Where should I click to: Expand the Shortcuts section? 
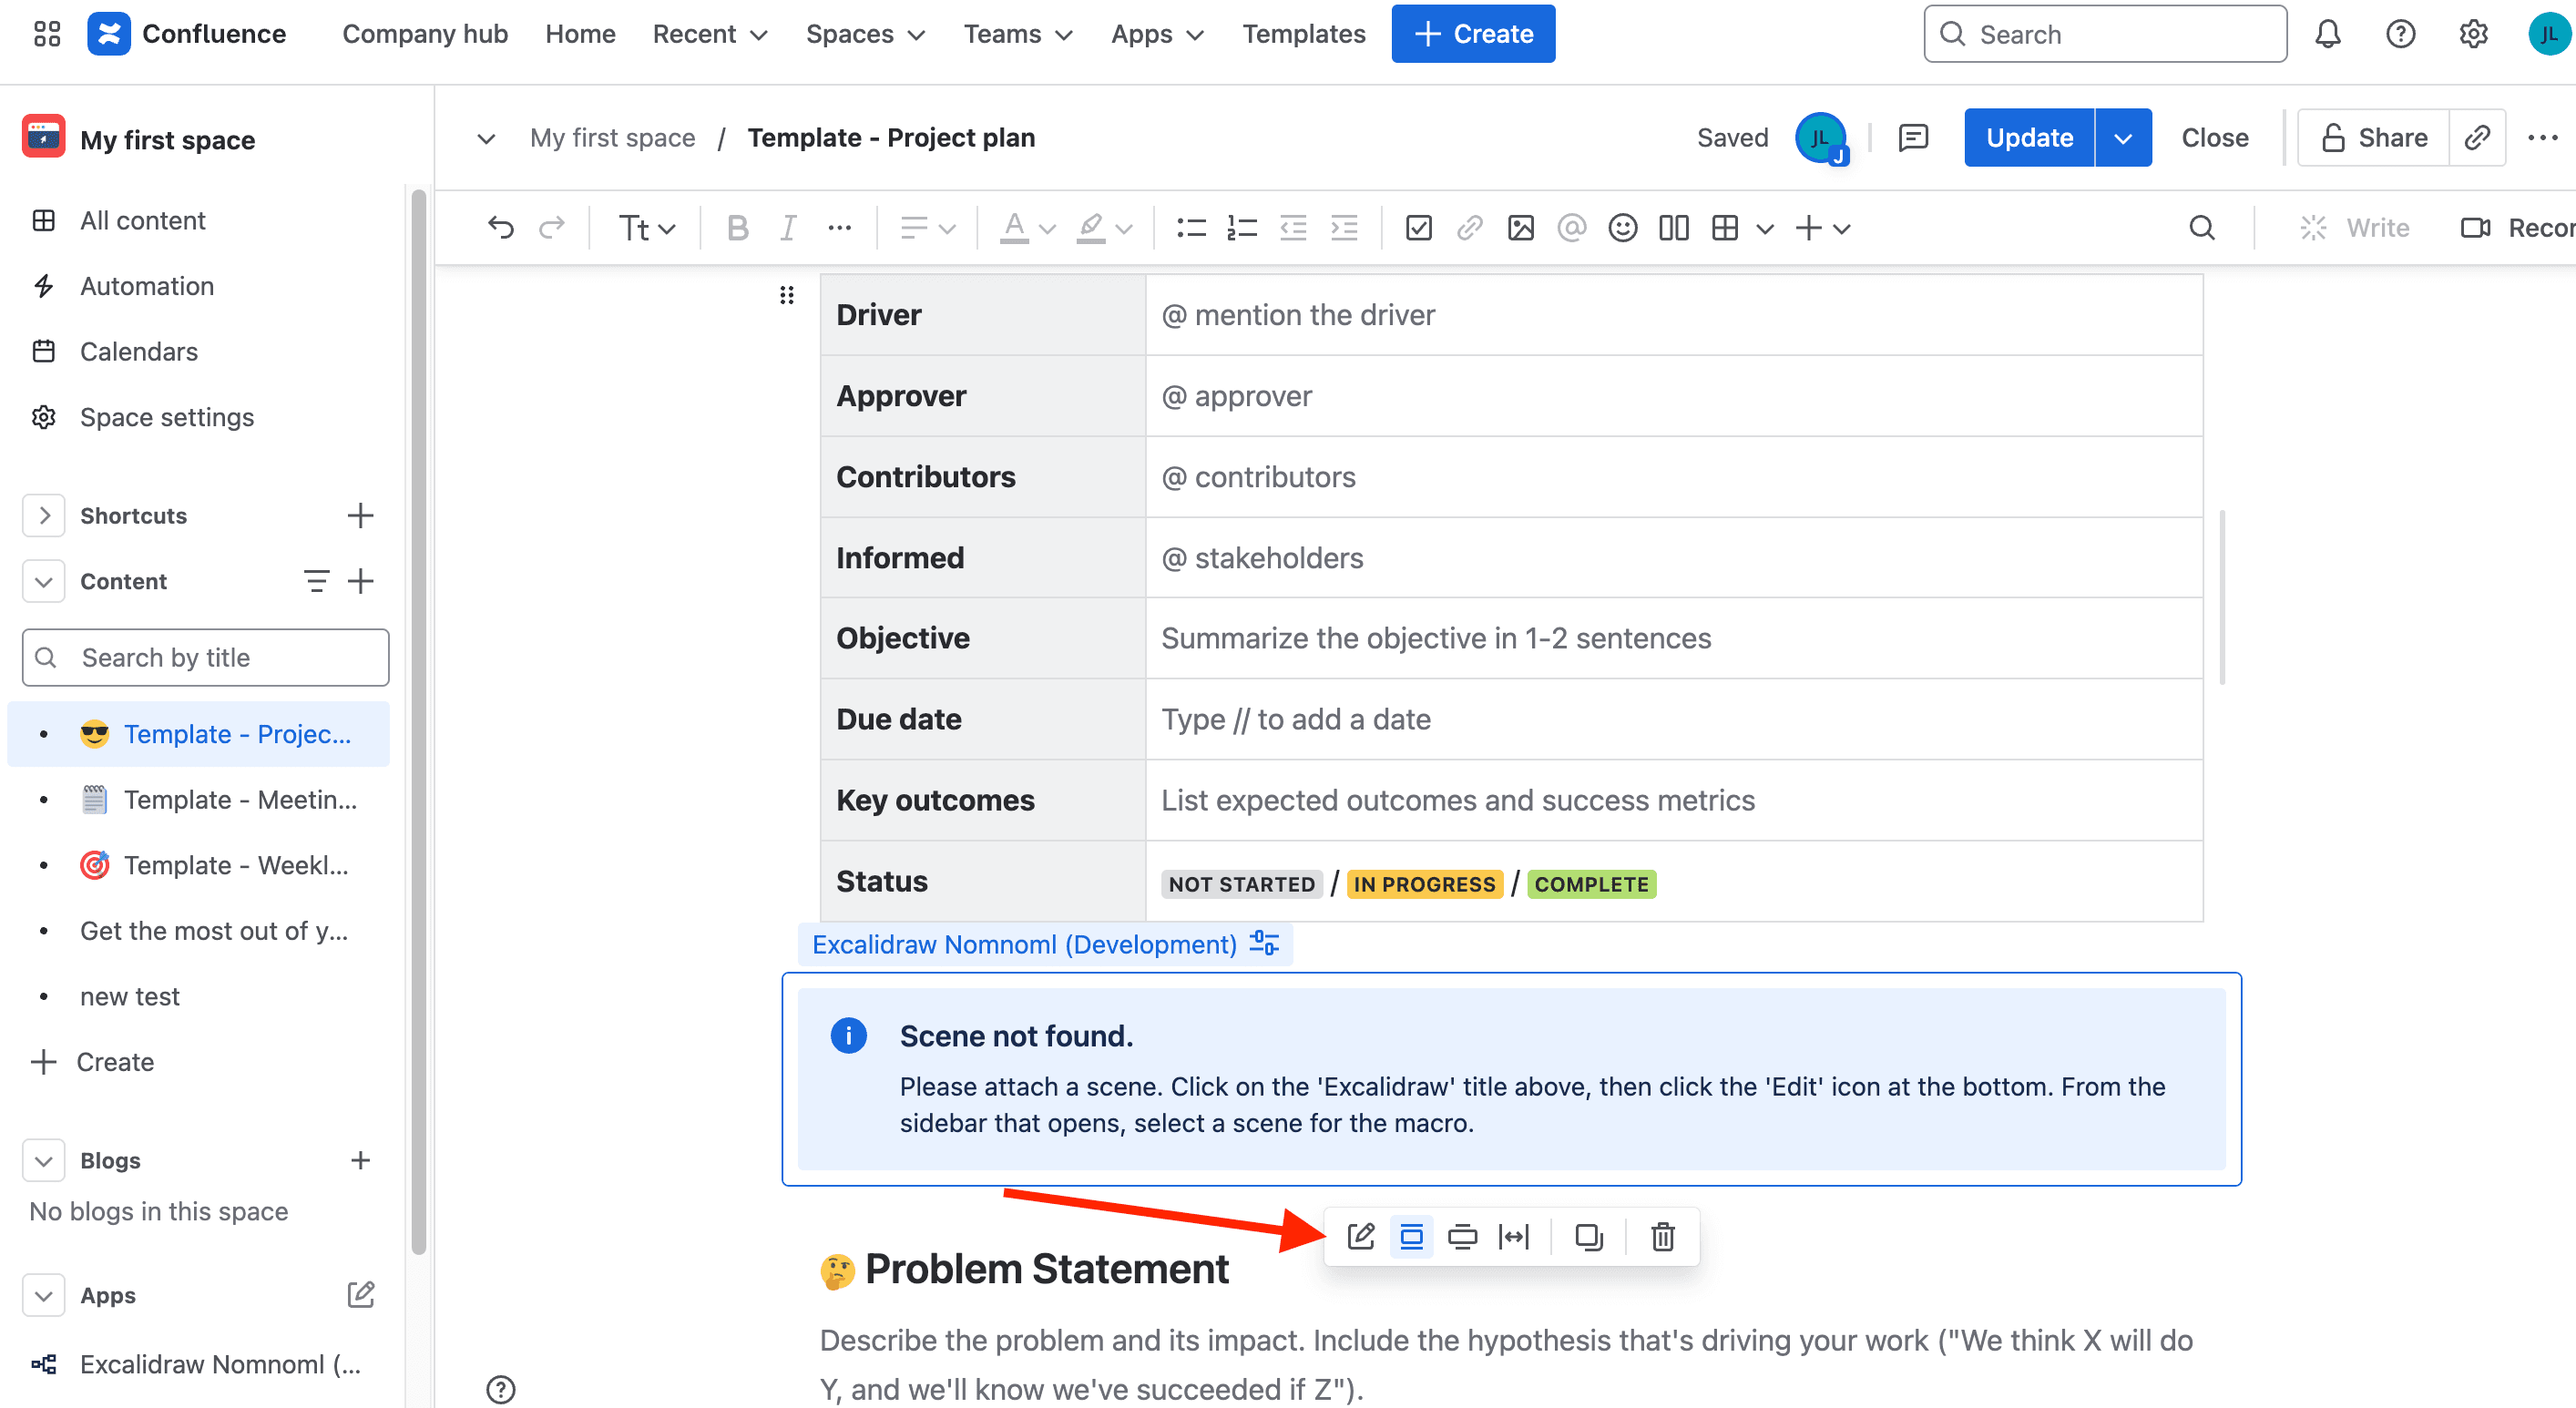tap(44, 516)
